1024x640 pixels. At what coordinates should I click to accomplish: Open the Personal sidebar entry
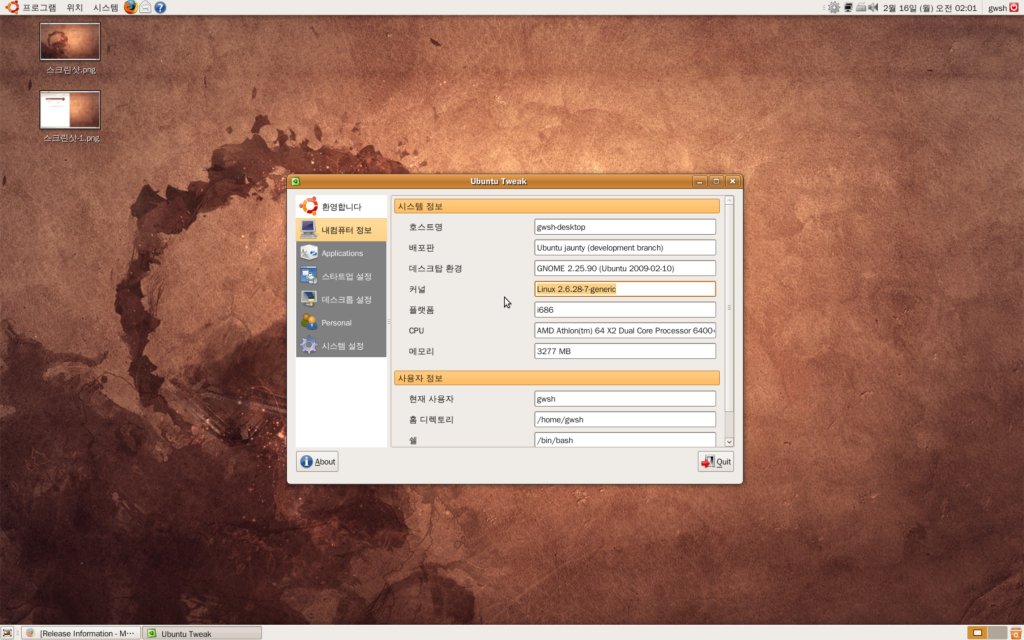[341, 322]
